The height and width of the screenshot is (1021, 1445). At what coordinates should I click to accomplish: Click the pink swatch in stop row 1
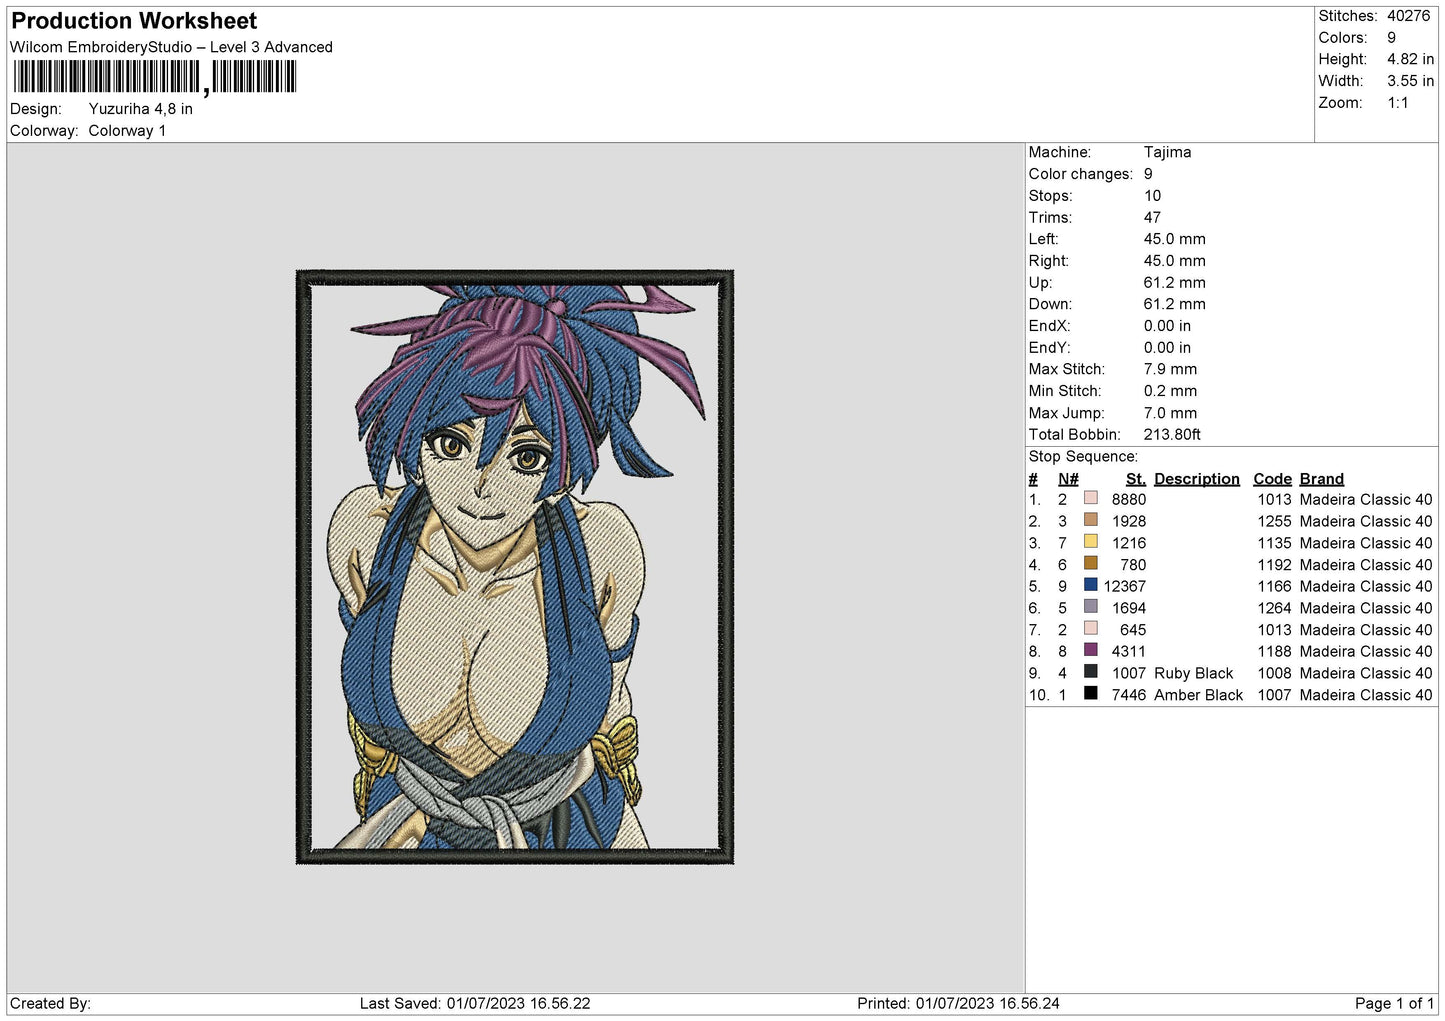[1090, 498]
